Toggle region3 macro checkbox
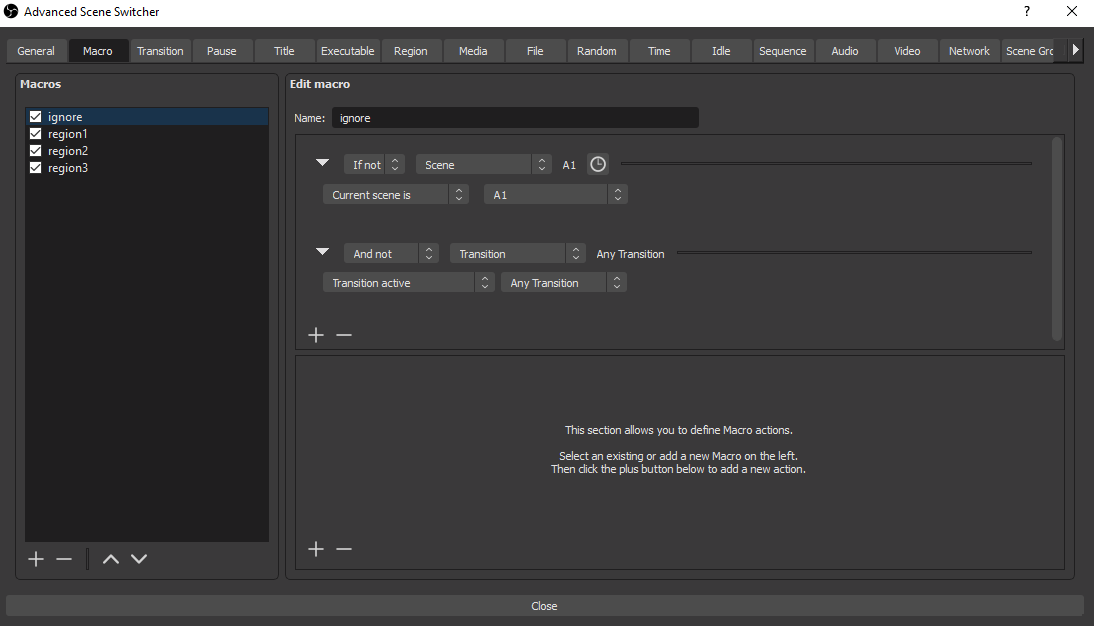Image resolution: width=1094 pixels, height=626 pixels. click(x=36, y=167)
